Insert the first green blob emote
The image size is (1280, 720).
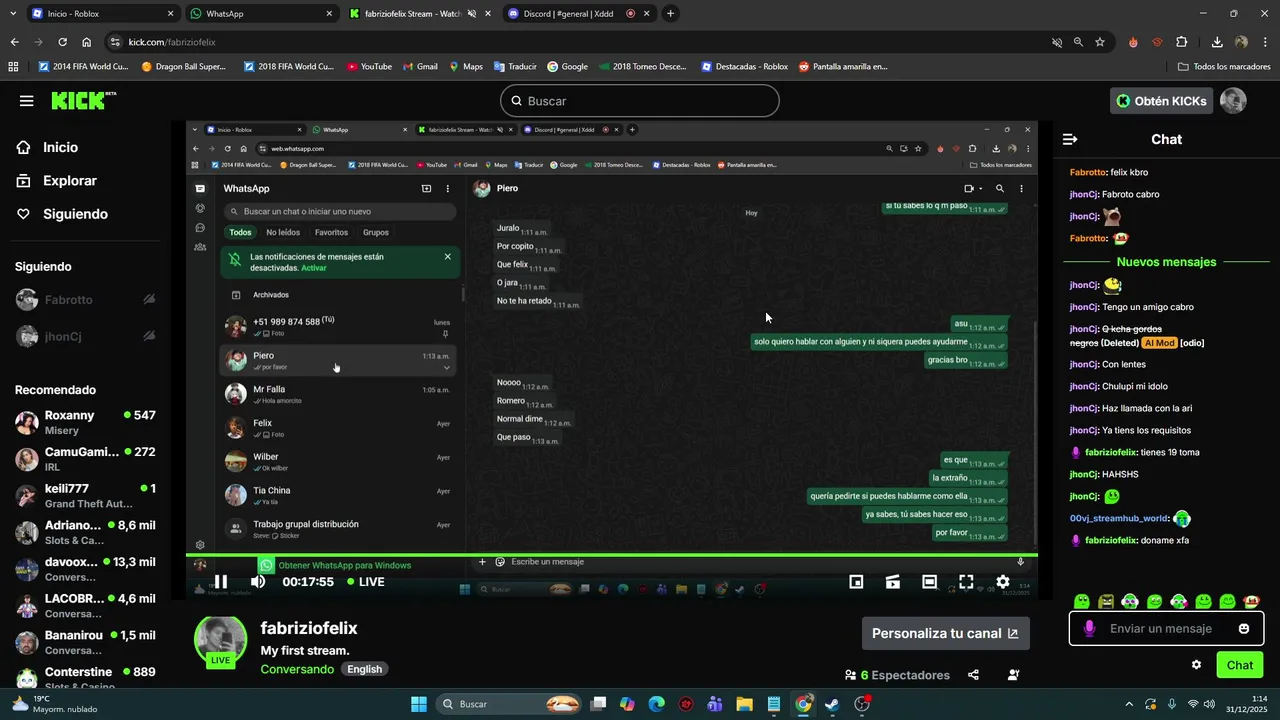point(1081,601)
